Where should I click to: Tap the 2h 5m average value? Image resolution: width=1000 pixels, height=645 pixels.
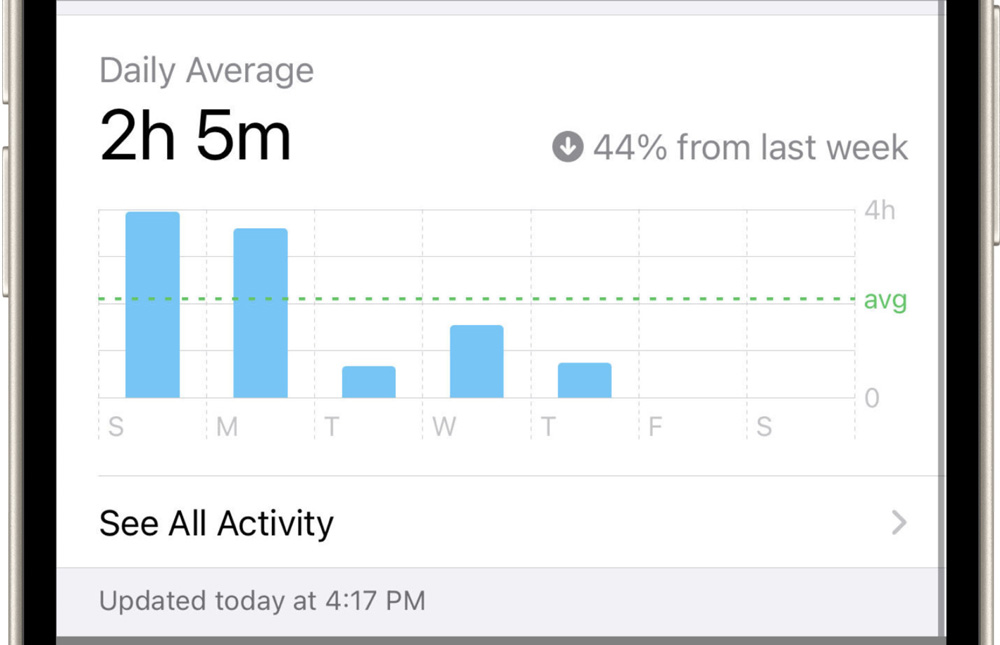click(x=195, y=137)
